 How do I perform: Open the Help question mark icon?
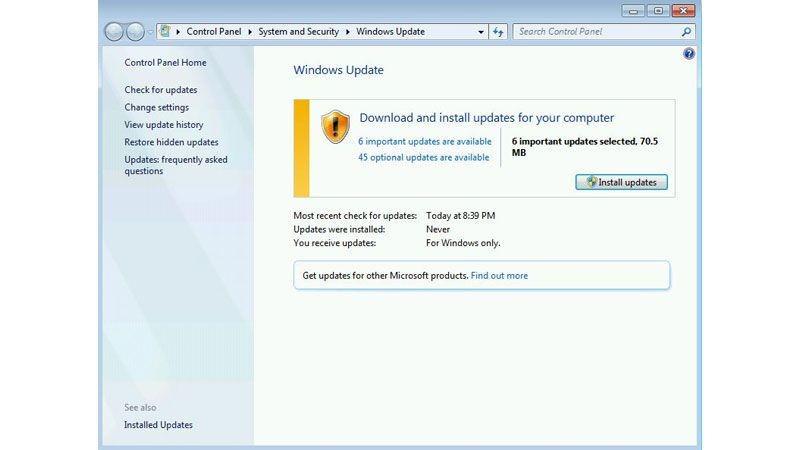pos(689,54)
